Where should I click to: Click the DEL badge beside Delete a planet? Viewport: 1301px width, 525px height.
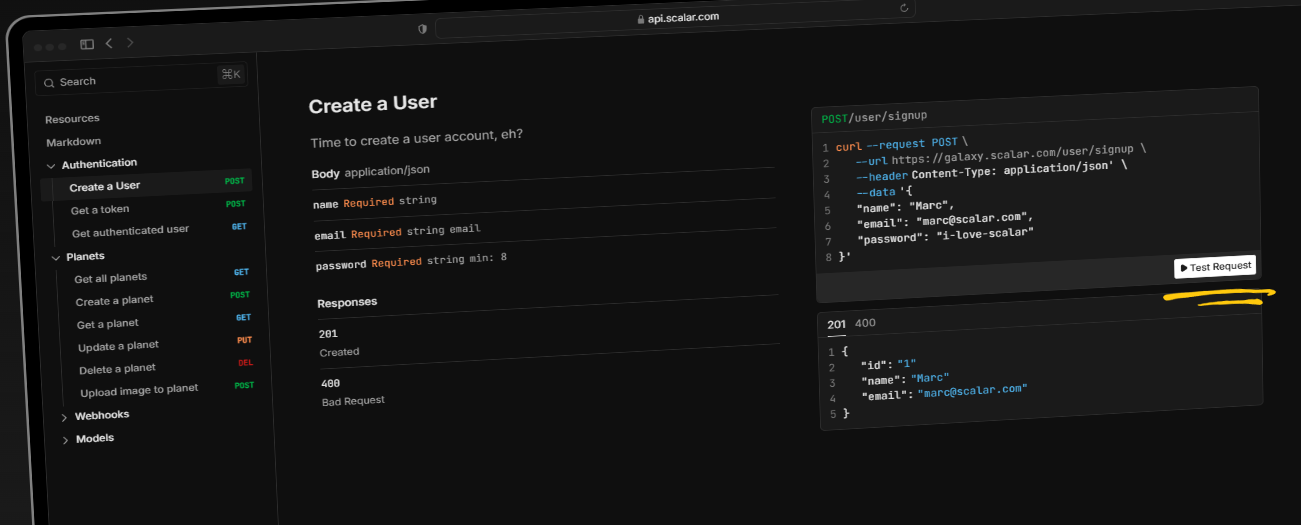(246, 362)
